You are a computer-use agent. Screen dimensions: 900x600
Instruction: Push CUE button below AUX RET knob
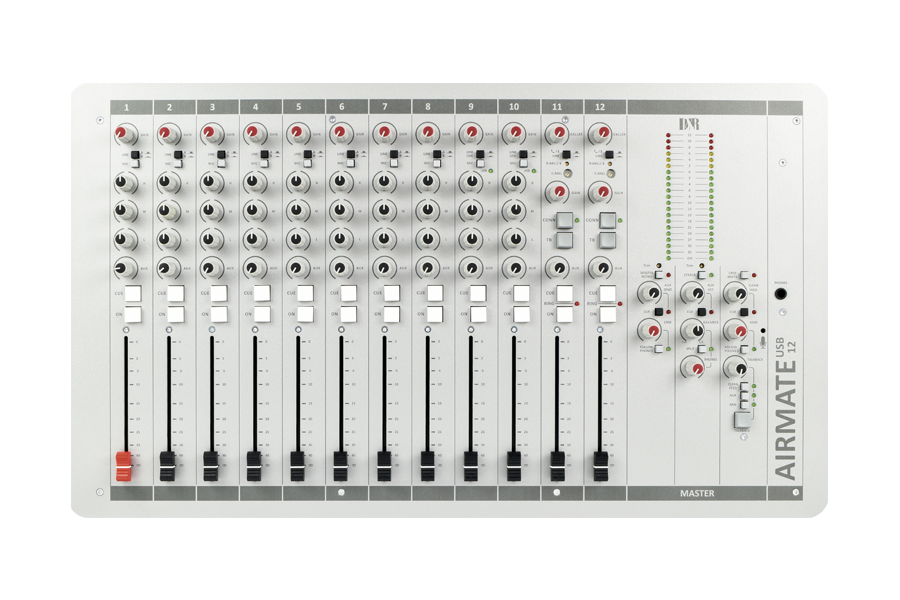click(701, 312)
